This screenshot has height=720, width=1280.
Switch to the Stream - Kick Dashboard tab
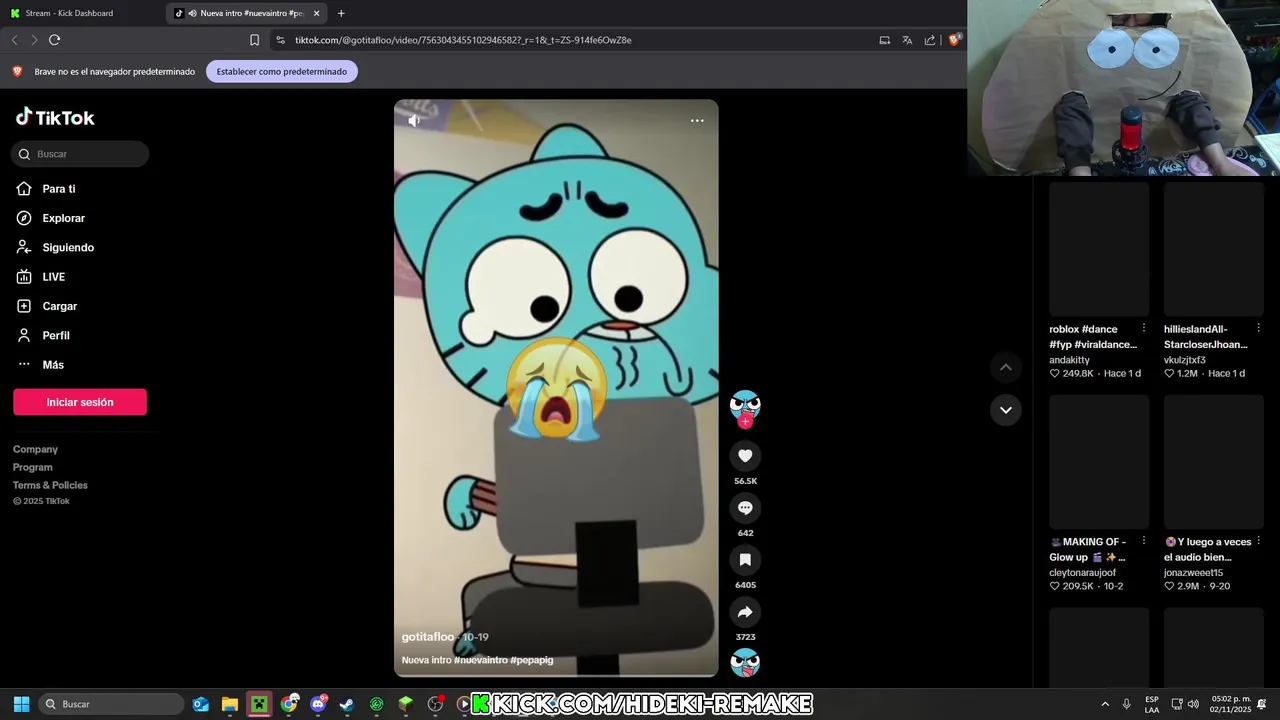pyautogui.click(x=80, y=13)
